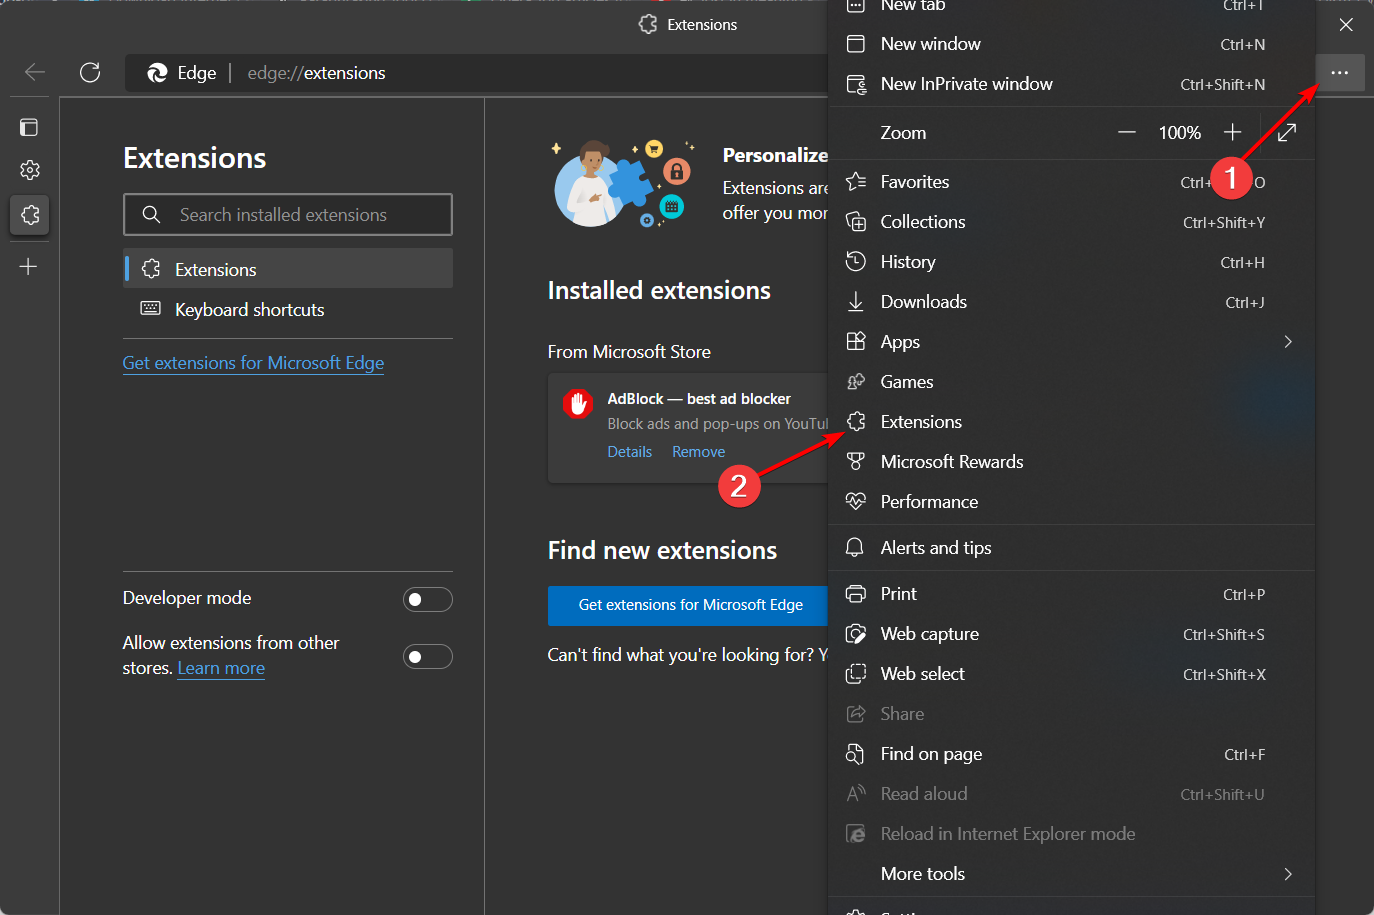Screen dimensions: 1374x915
Task: Choose Web capture menu item
Action: pyautogui.click(x=929, y=634)
